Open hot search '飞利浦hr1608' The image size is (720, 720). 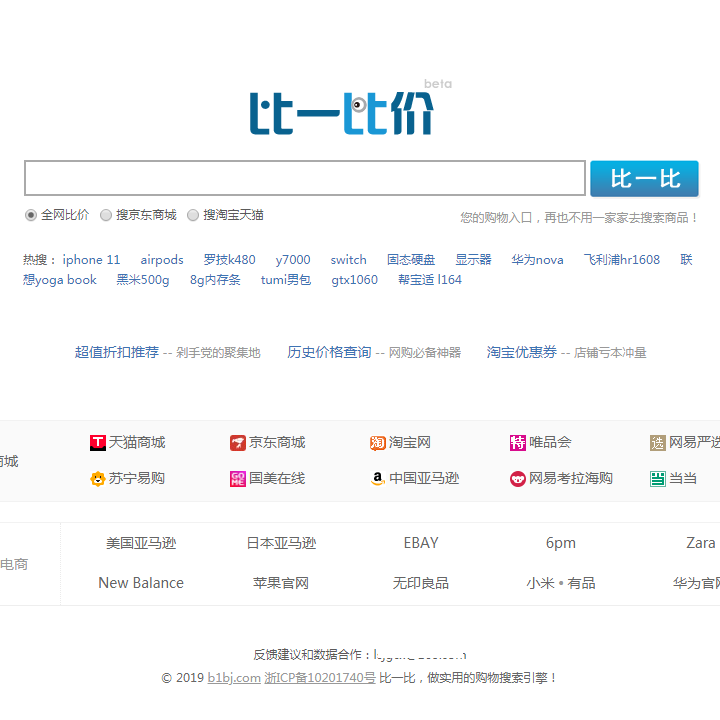(x=622, y=260)
